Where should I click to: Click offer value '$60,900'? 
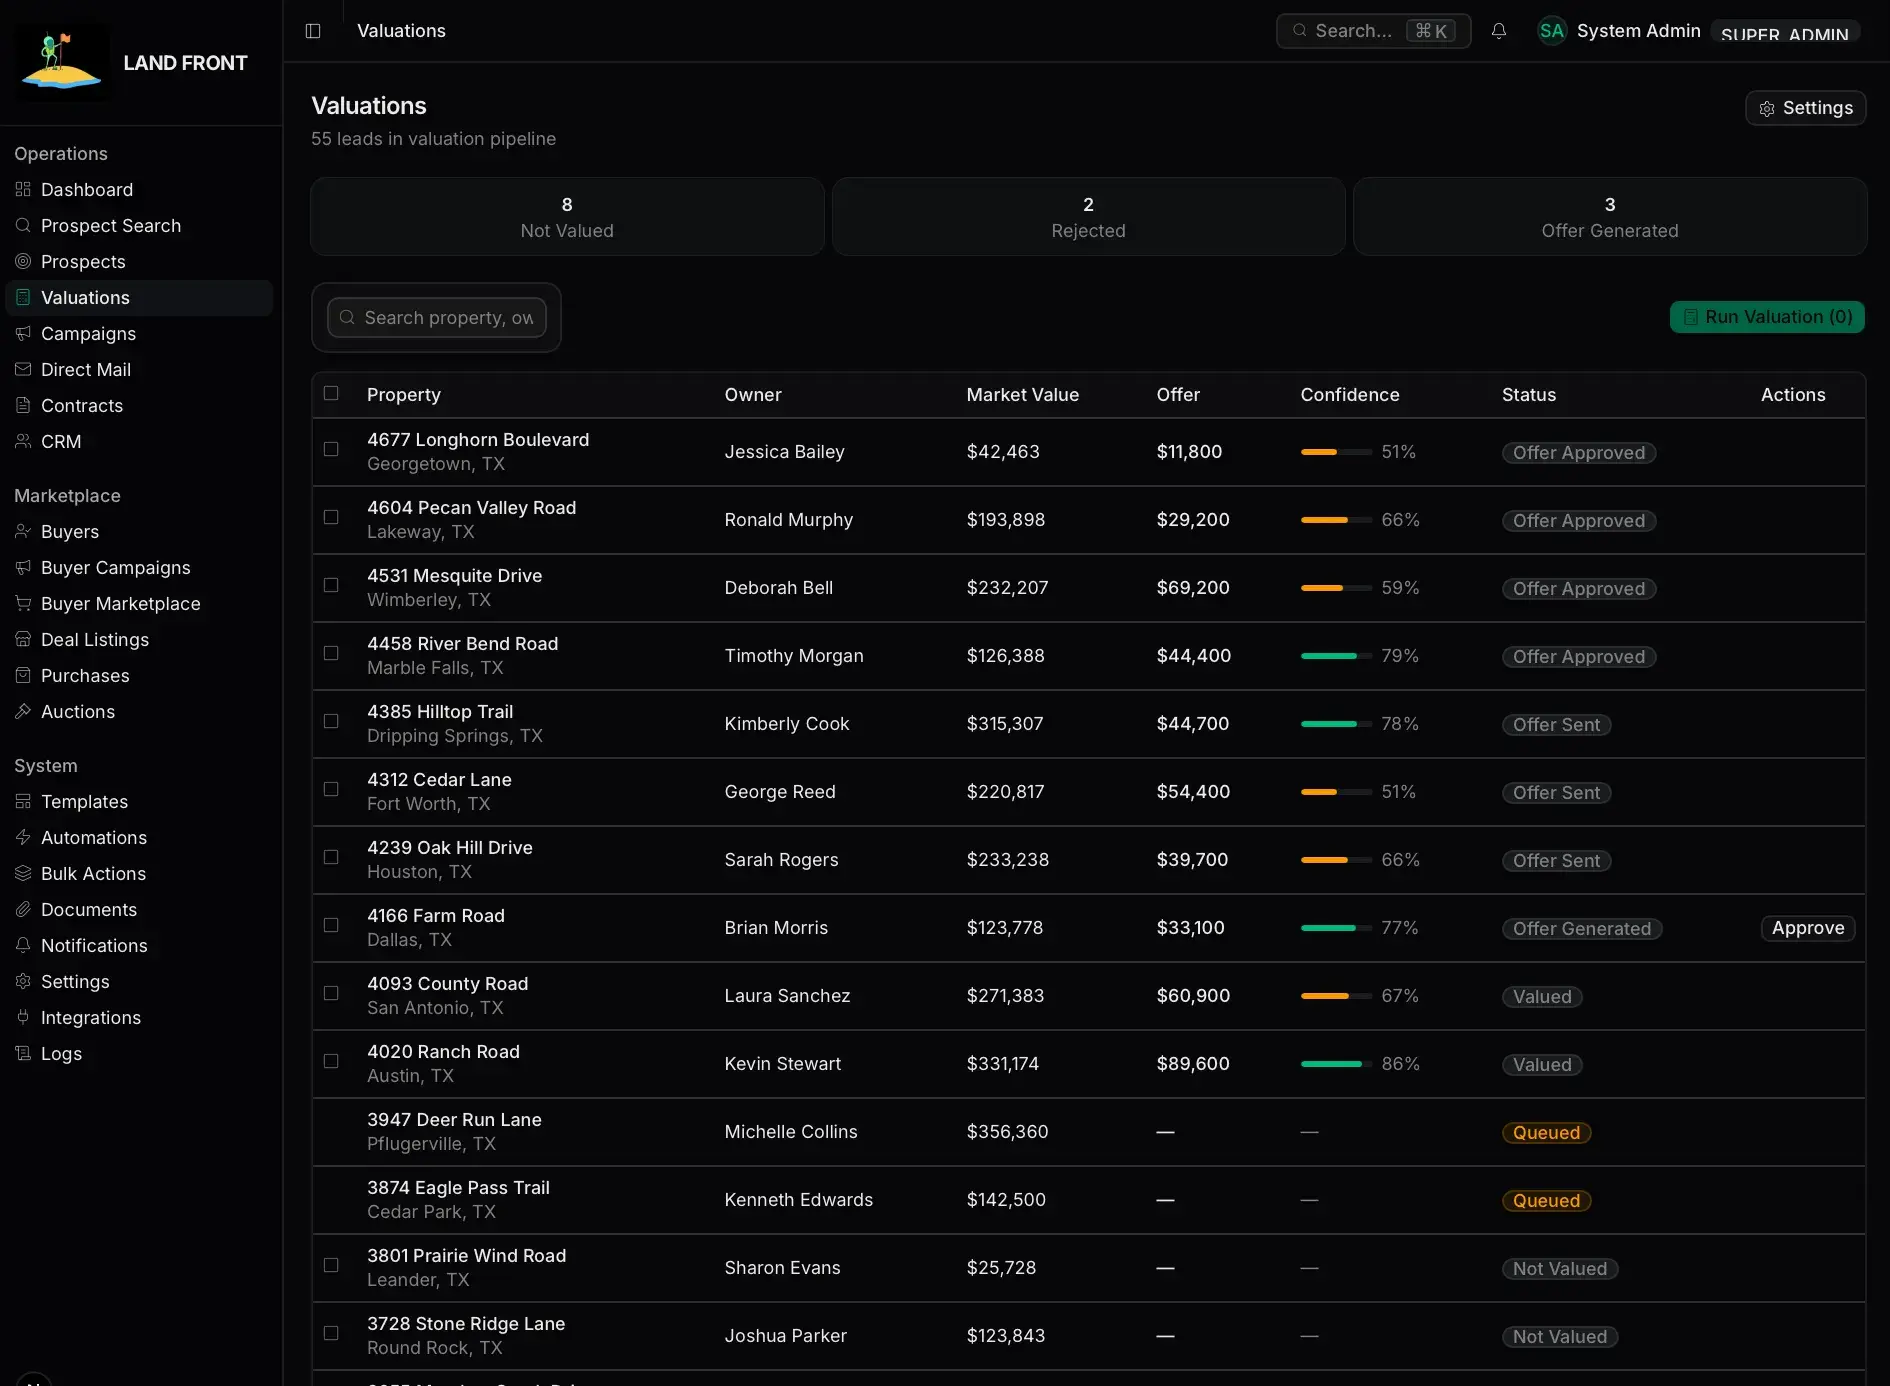coord(1193,996)
